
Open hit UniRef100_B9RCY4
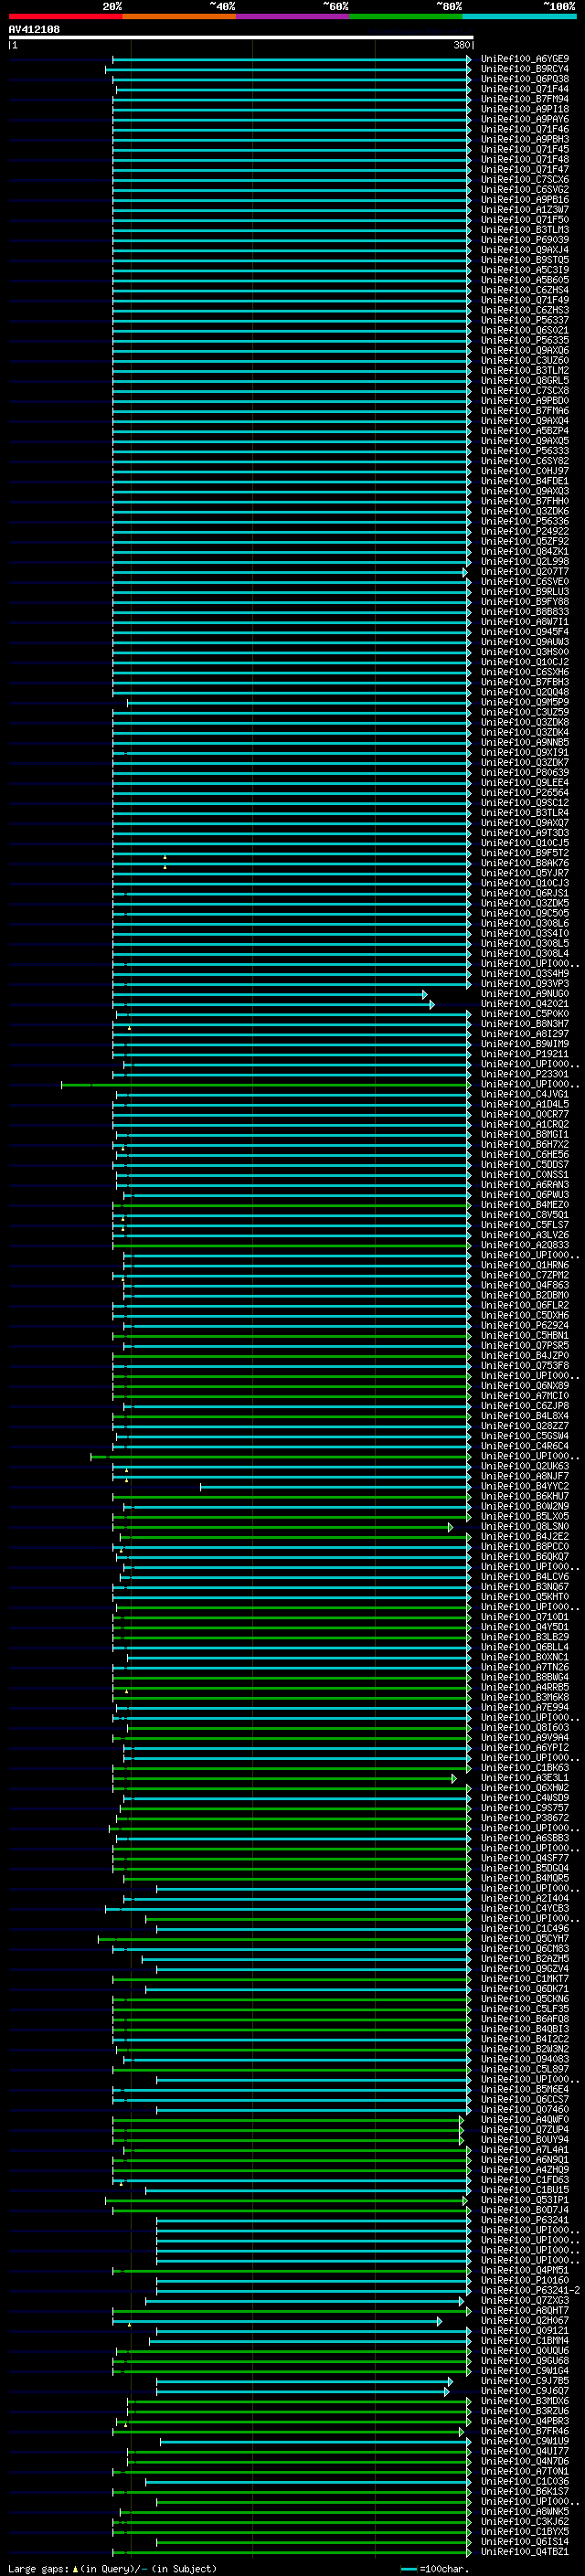click(x=525, y=69)
